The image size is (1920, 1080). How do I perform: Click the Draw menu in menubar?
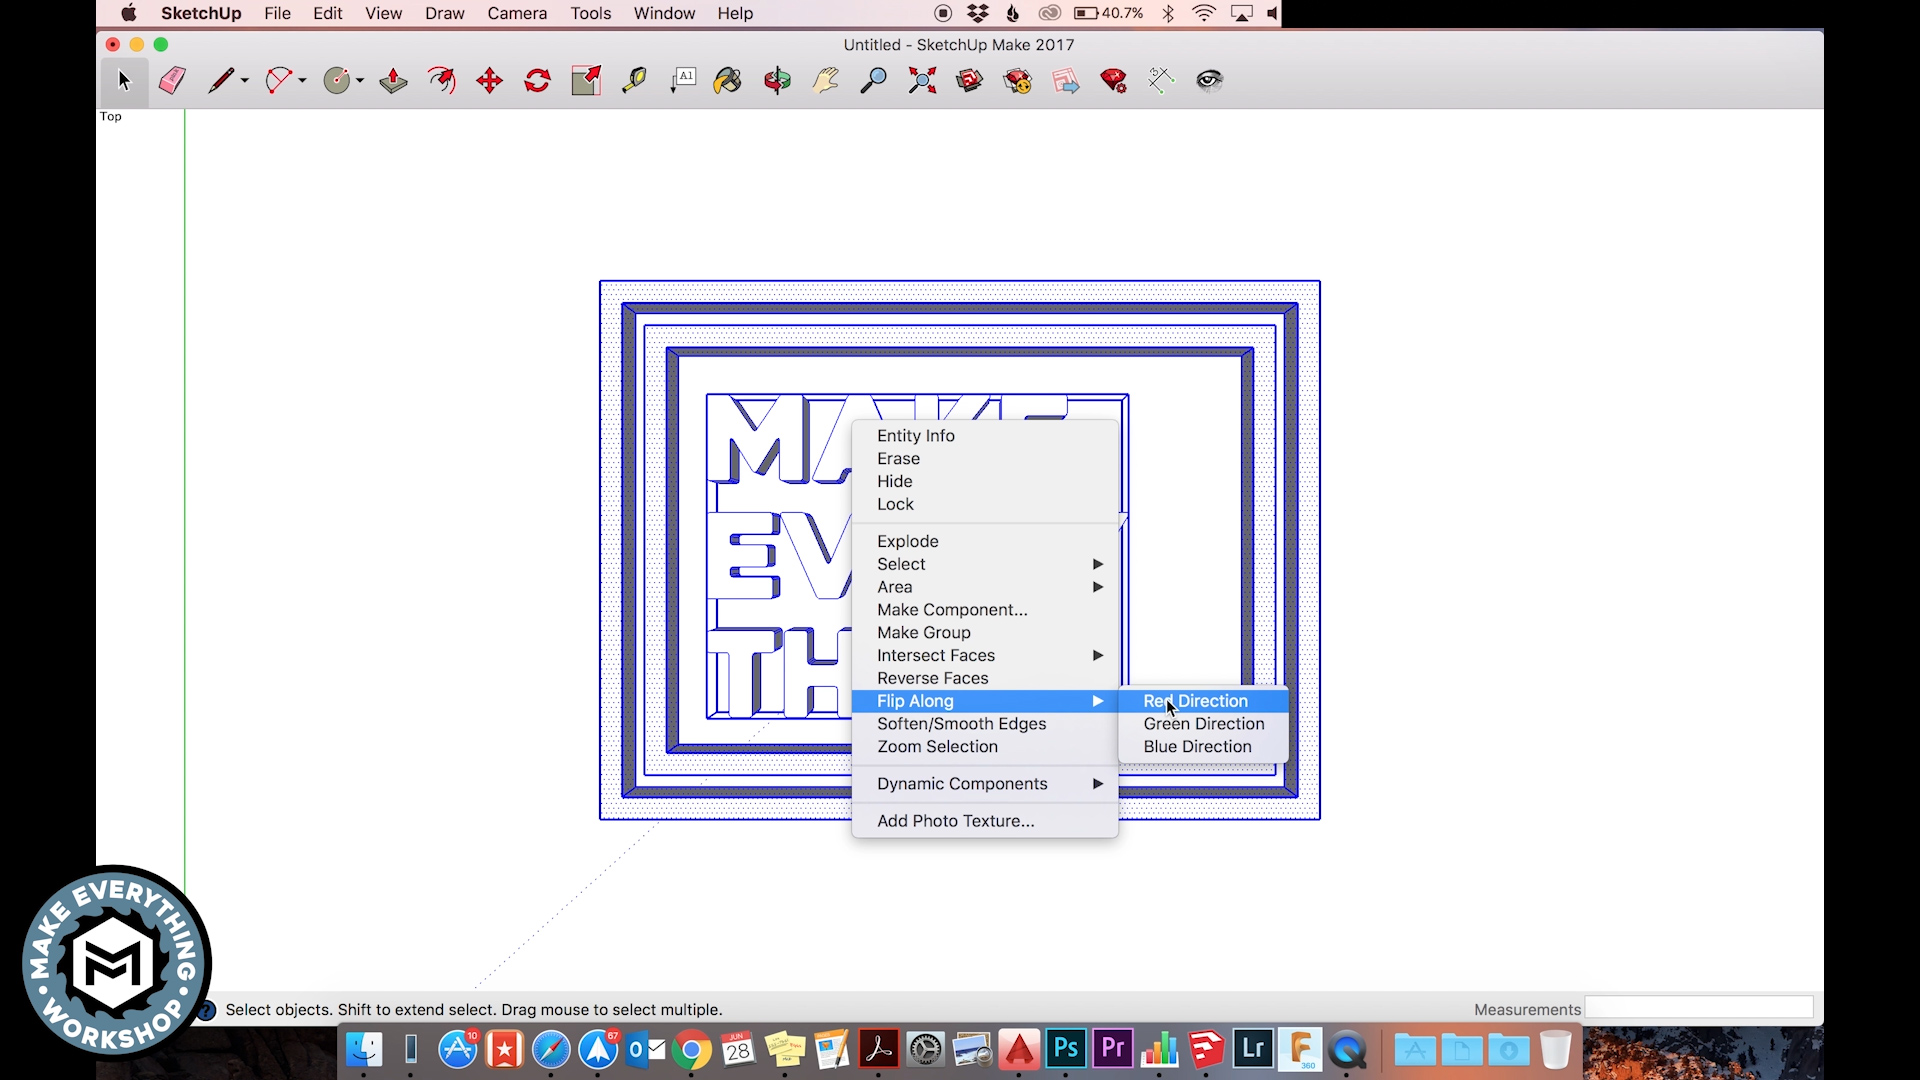click(x=446, y=13)
